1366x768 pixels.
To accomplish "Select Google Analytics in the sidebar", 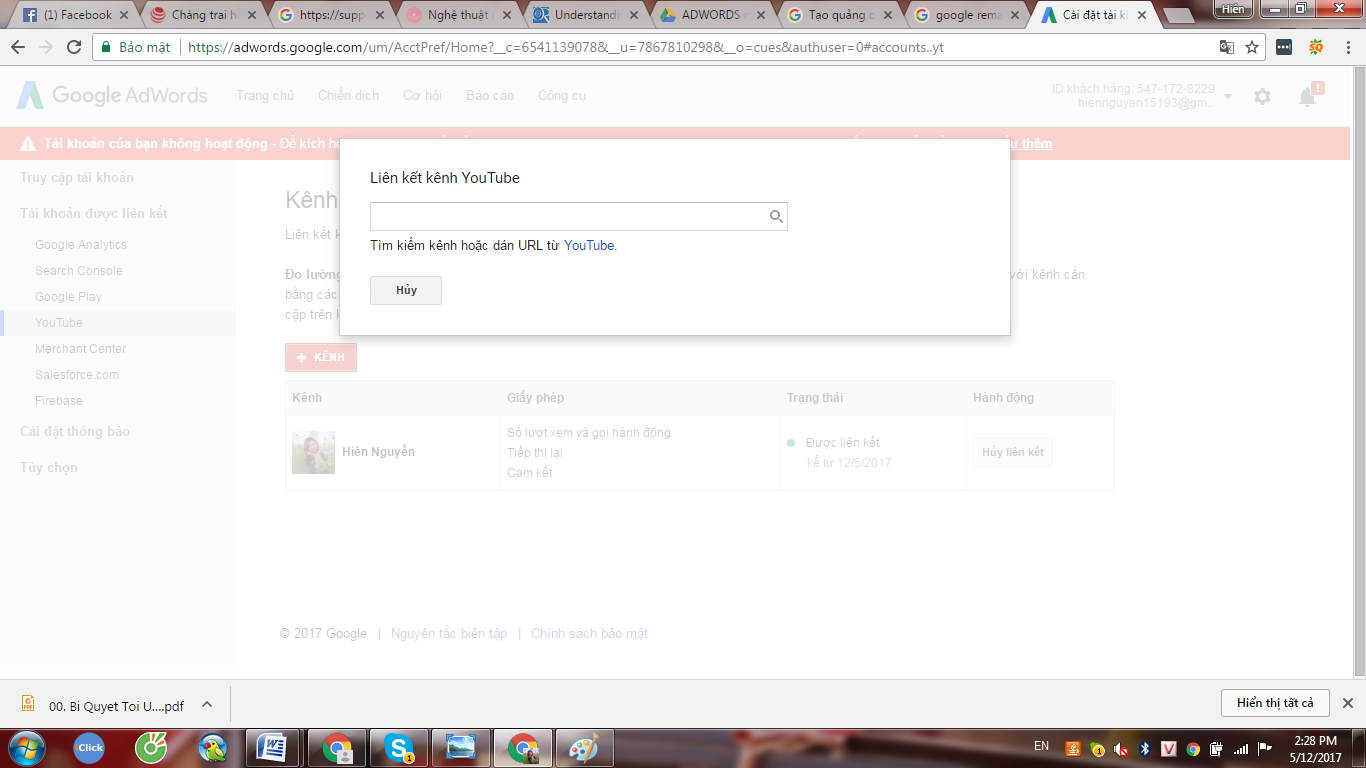I will pos(81,245).
